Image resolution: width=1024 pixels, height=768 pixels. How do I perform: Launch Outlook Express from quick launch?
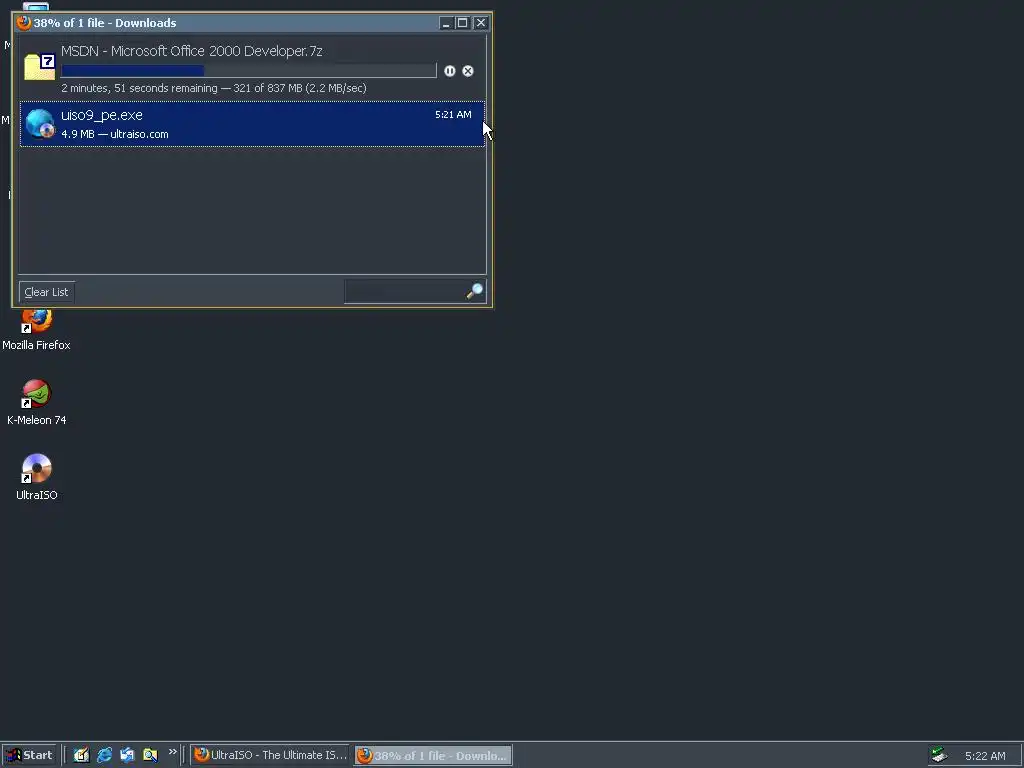click(127, 755)
